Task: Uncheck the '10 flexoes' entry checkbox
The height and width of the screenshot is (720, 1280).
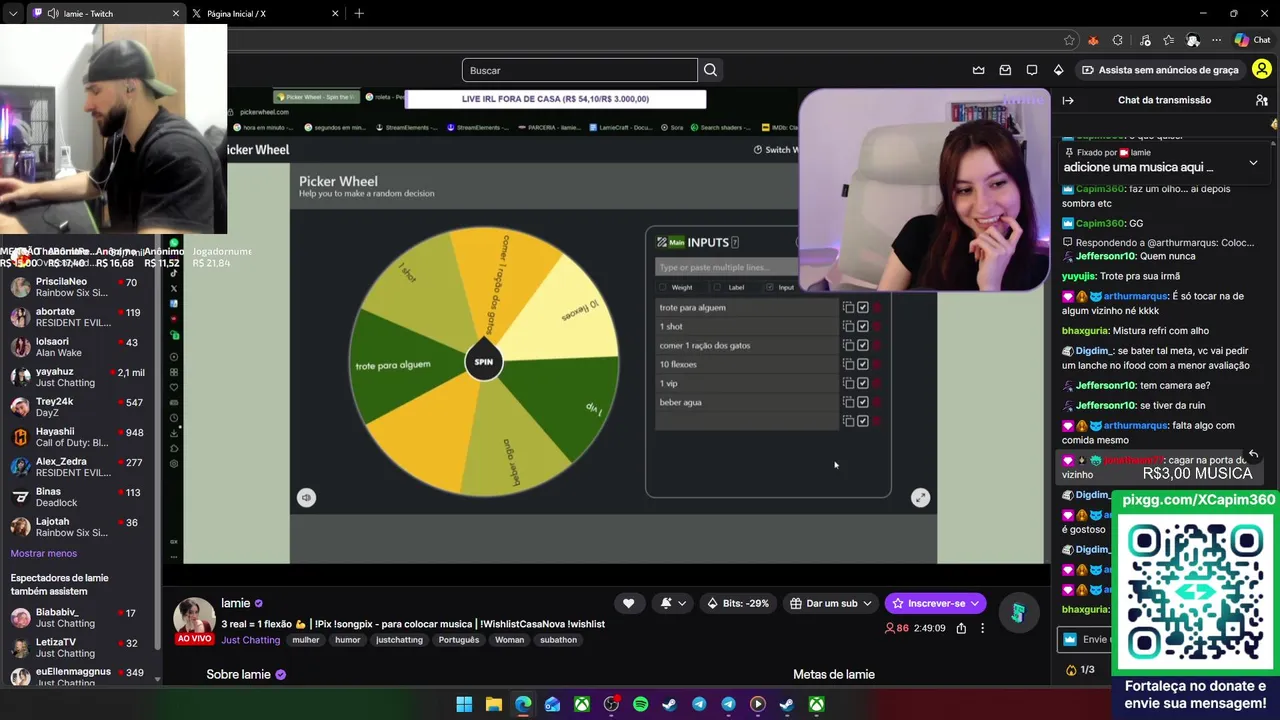Action: click(863, 365)
